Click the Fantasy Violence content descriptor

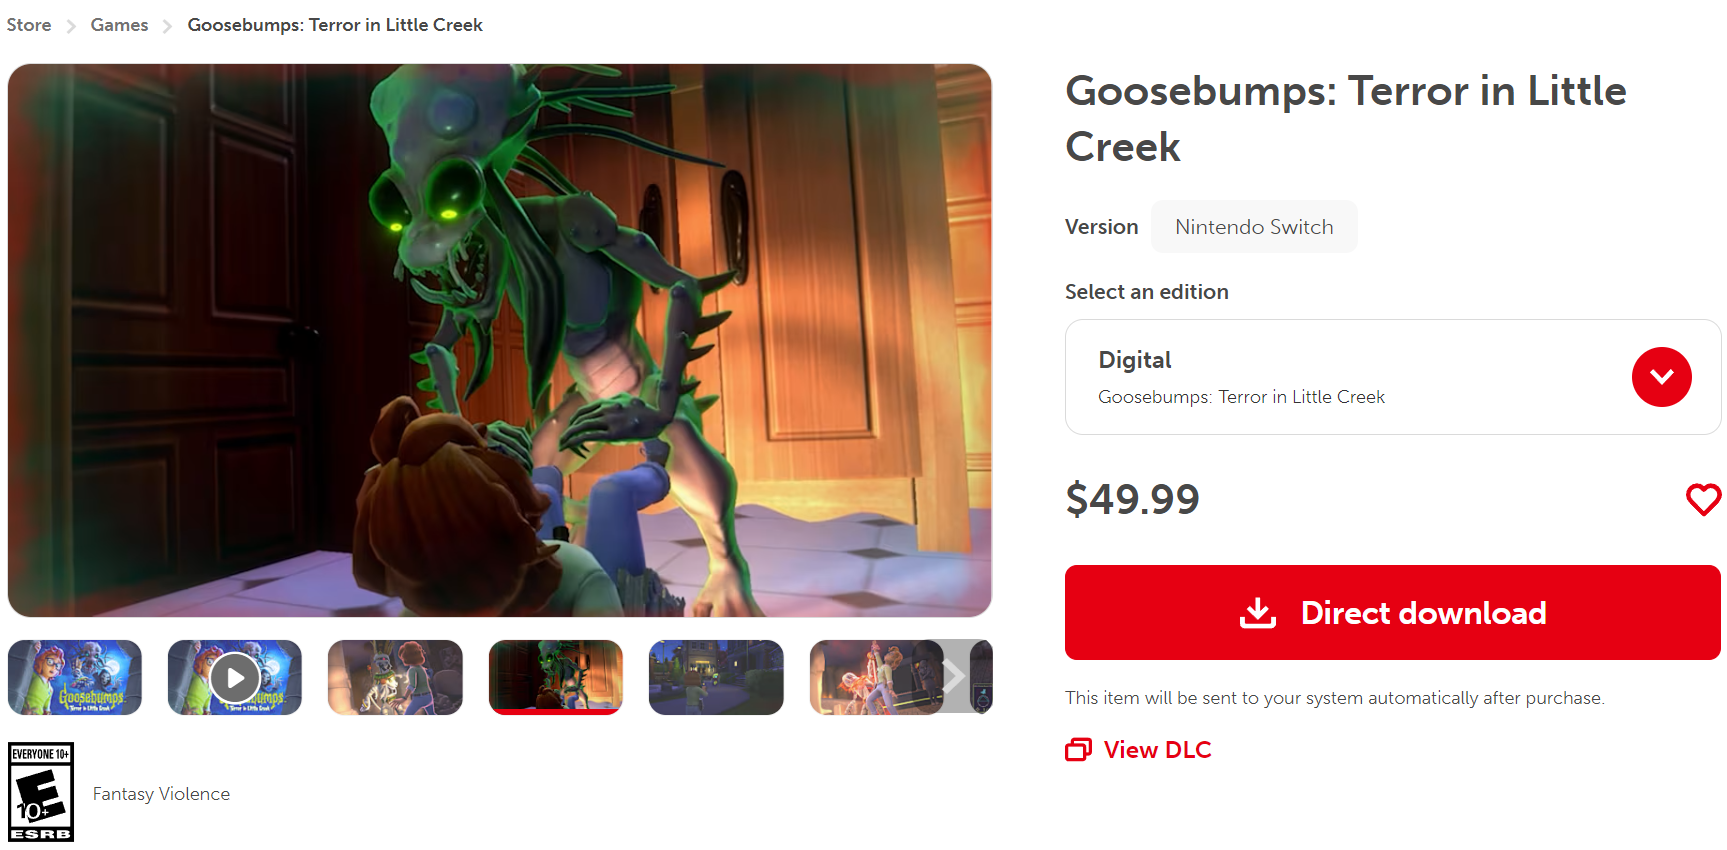[x=161, y=794]
